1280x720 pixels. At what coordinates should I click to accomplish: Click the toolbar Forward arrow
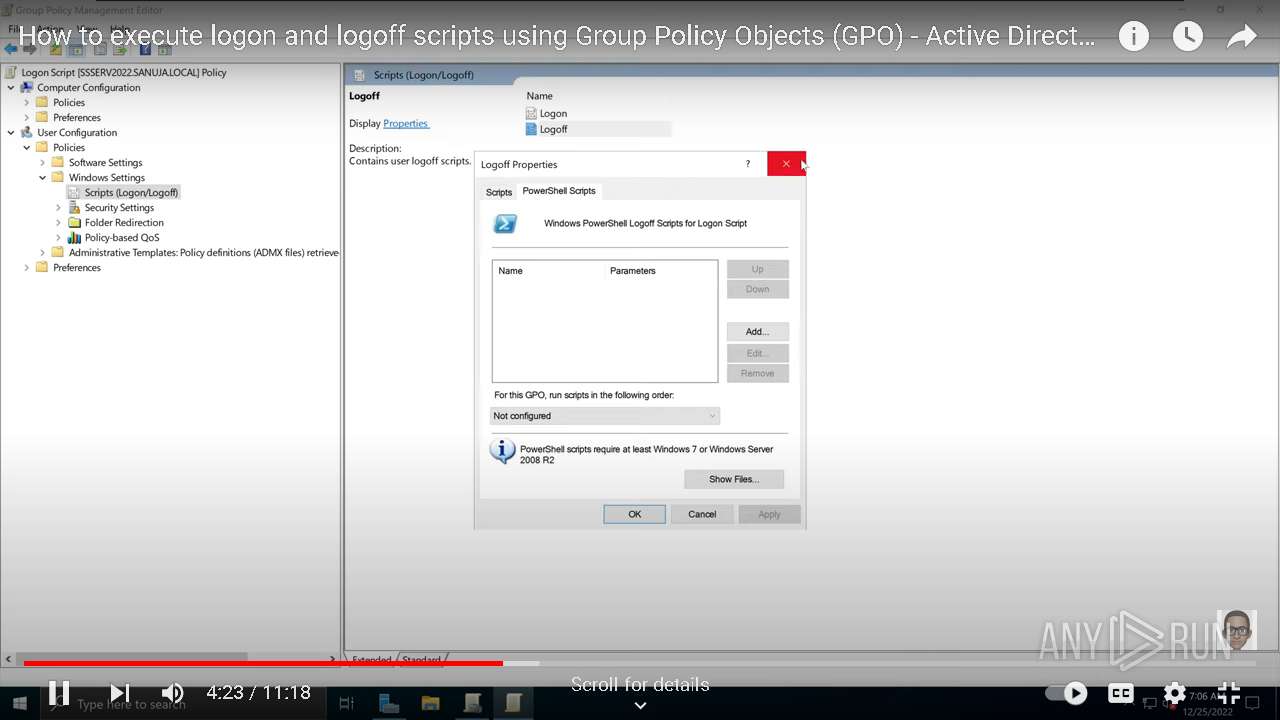click(x=30, y=49)
